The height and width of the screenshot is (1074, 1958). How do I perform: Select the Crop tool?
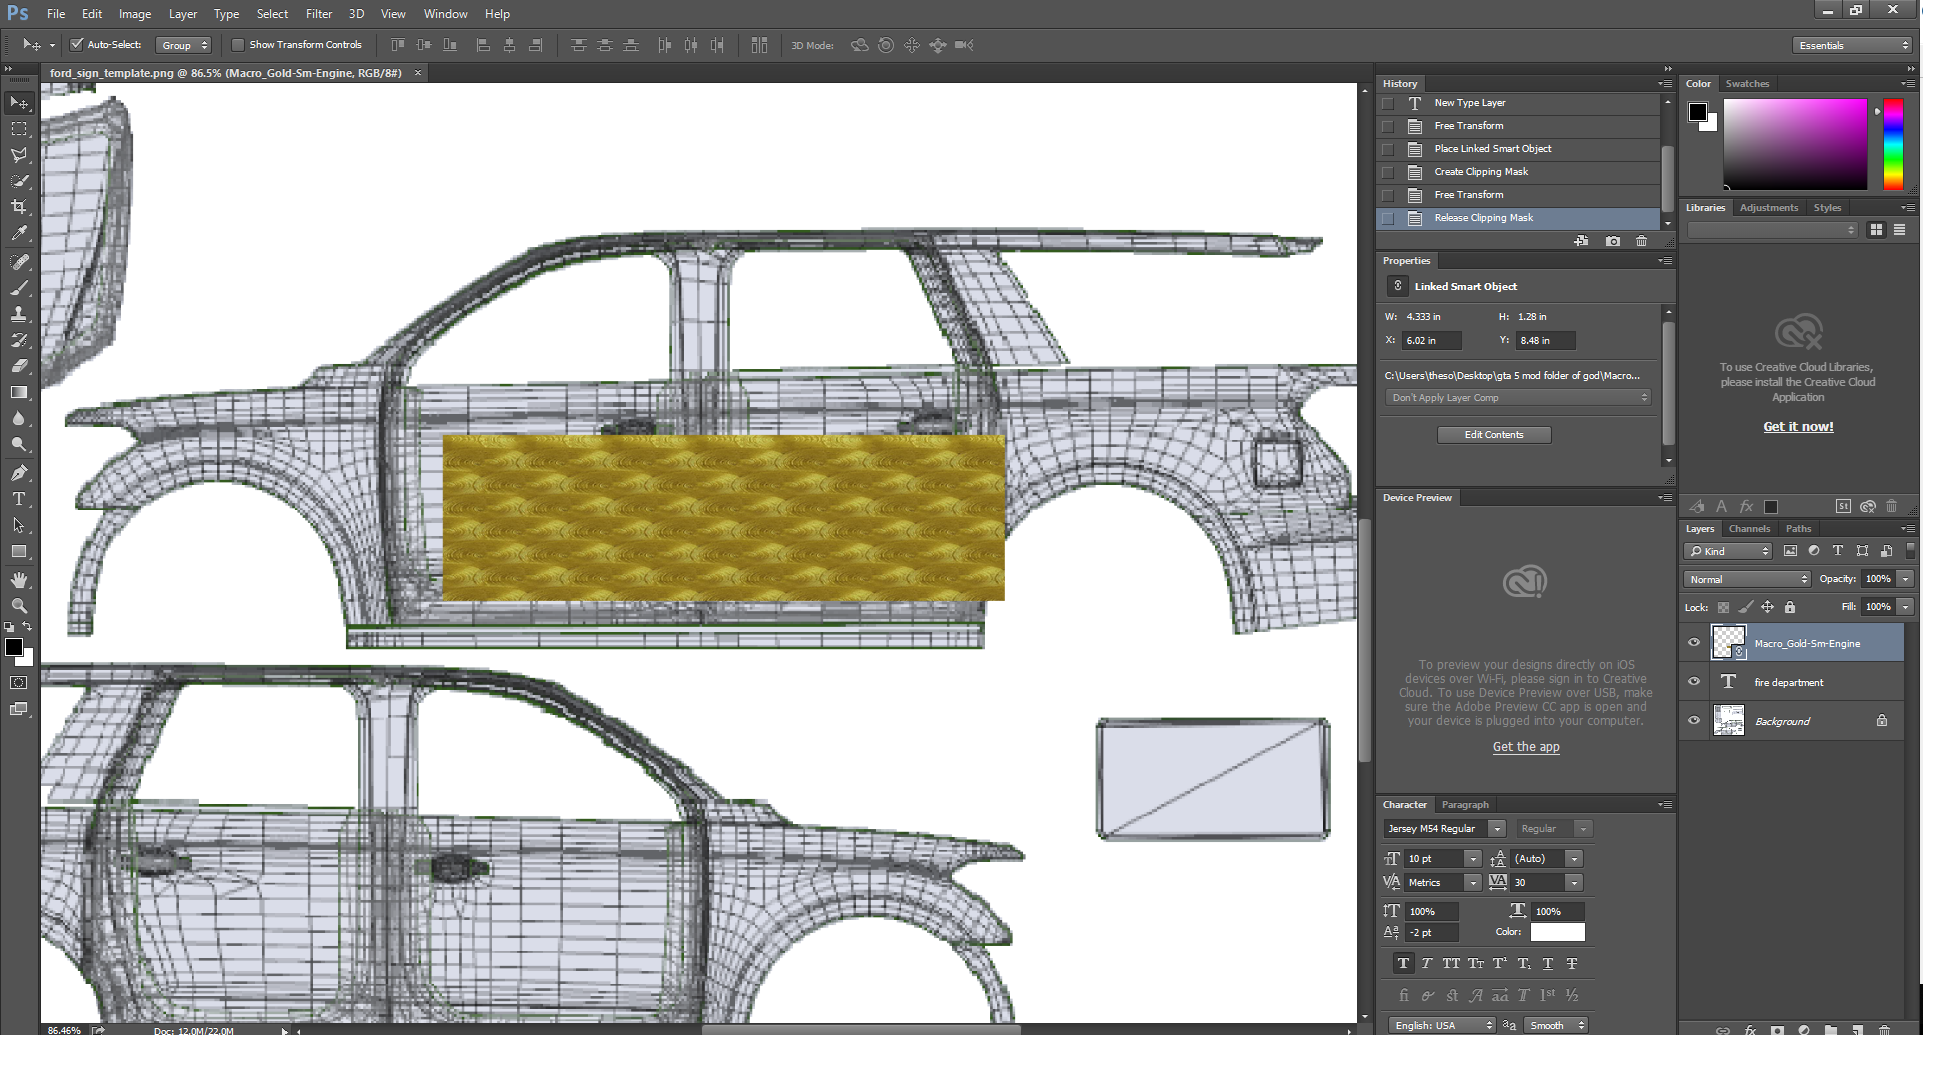(19, 207)
